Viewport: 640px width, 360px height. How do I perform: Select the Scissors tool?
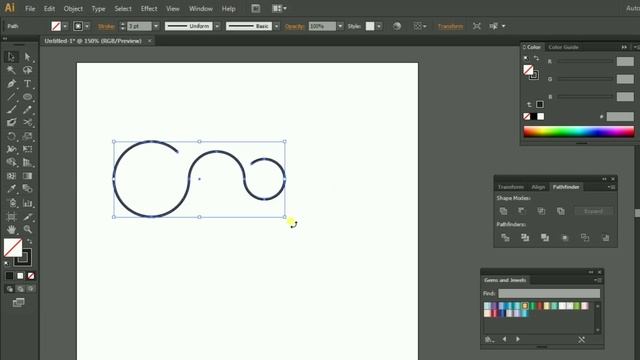pos(27,122)
